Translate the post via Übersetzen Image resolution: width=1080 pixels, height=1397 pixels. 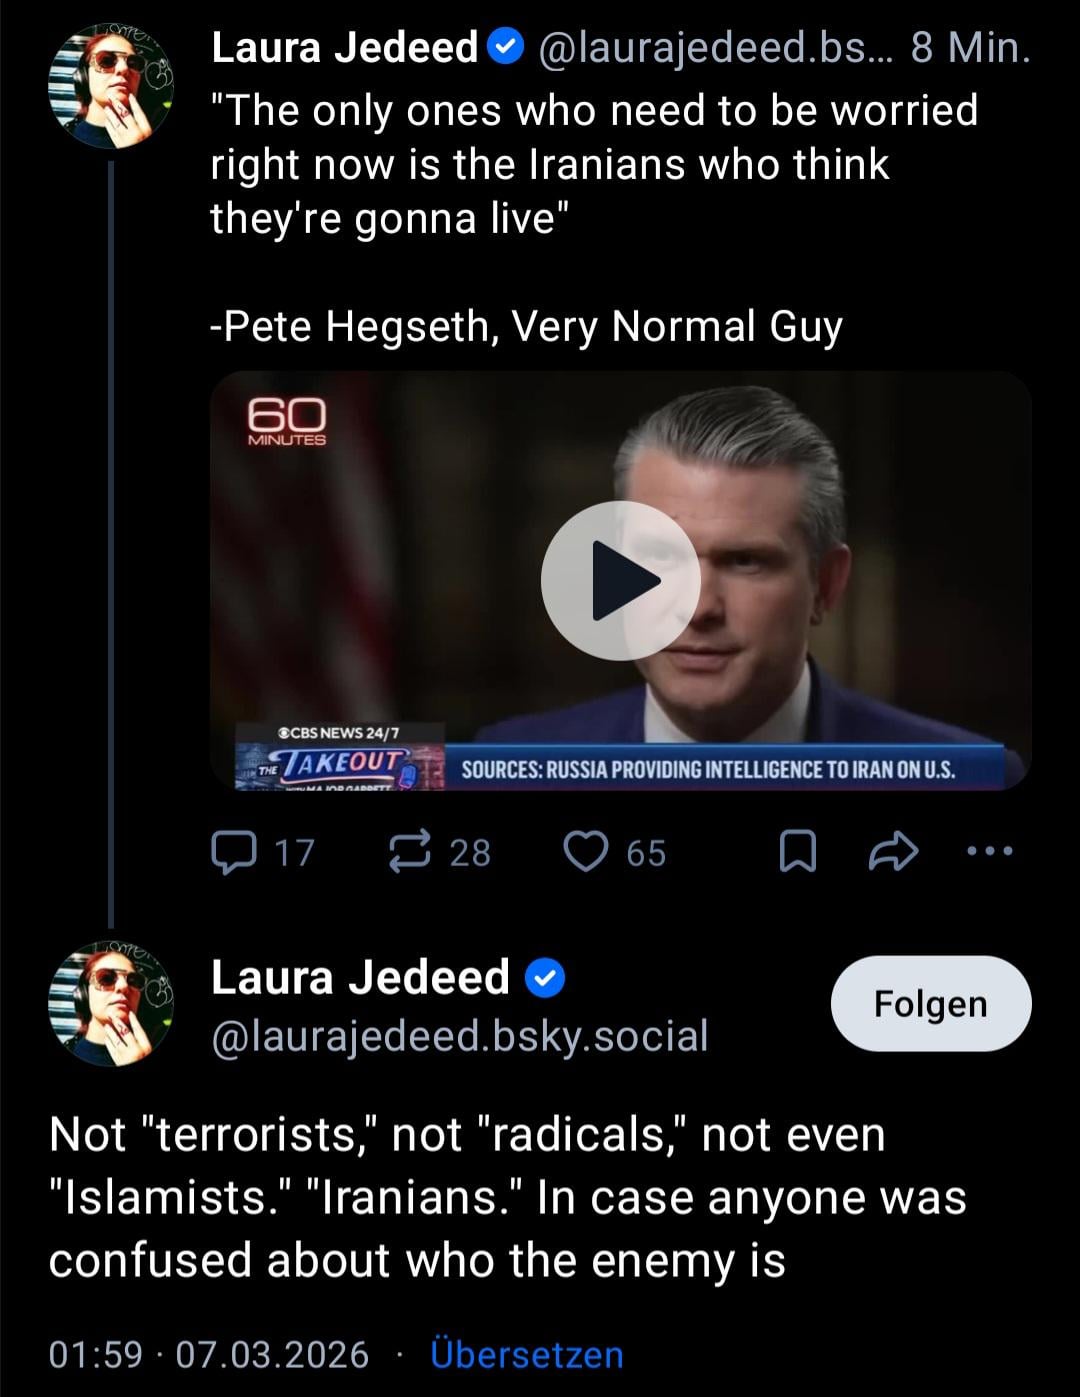click(x=526, y=1354)
